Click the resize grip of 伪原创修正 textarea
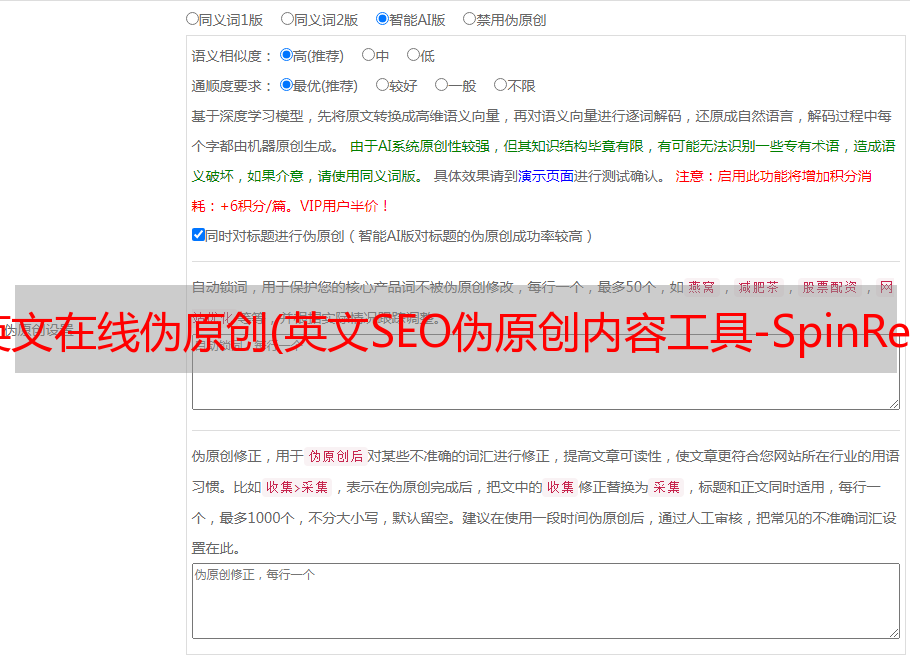The height and width of the screenshot is (658, 911). click(894, 633)
